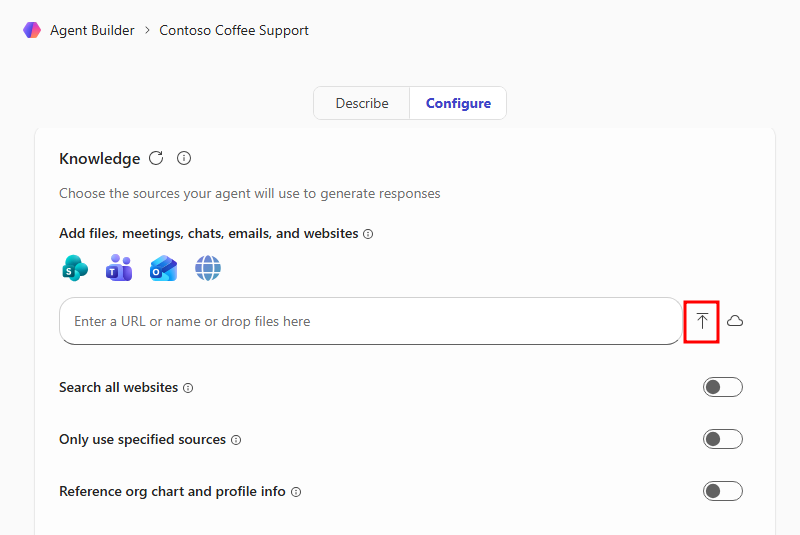Click the cloud files icon
The width and height of the screenshot is (800, 535).
tap(735, 321)
